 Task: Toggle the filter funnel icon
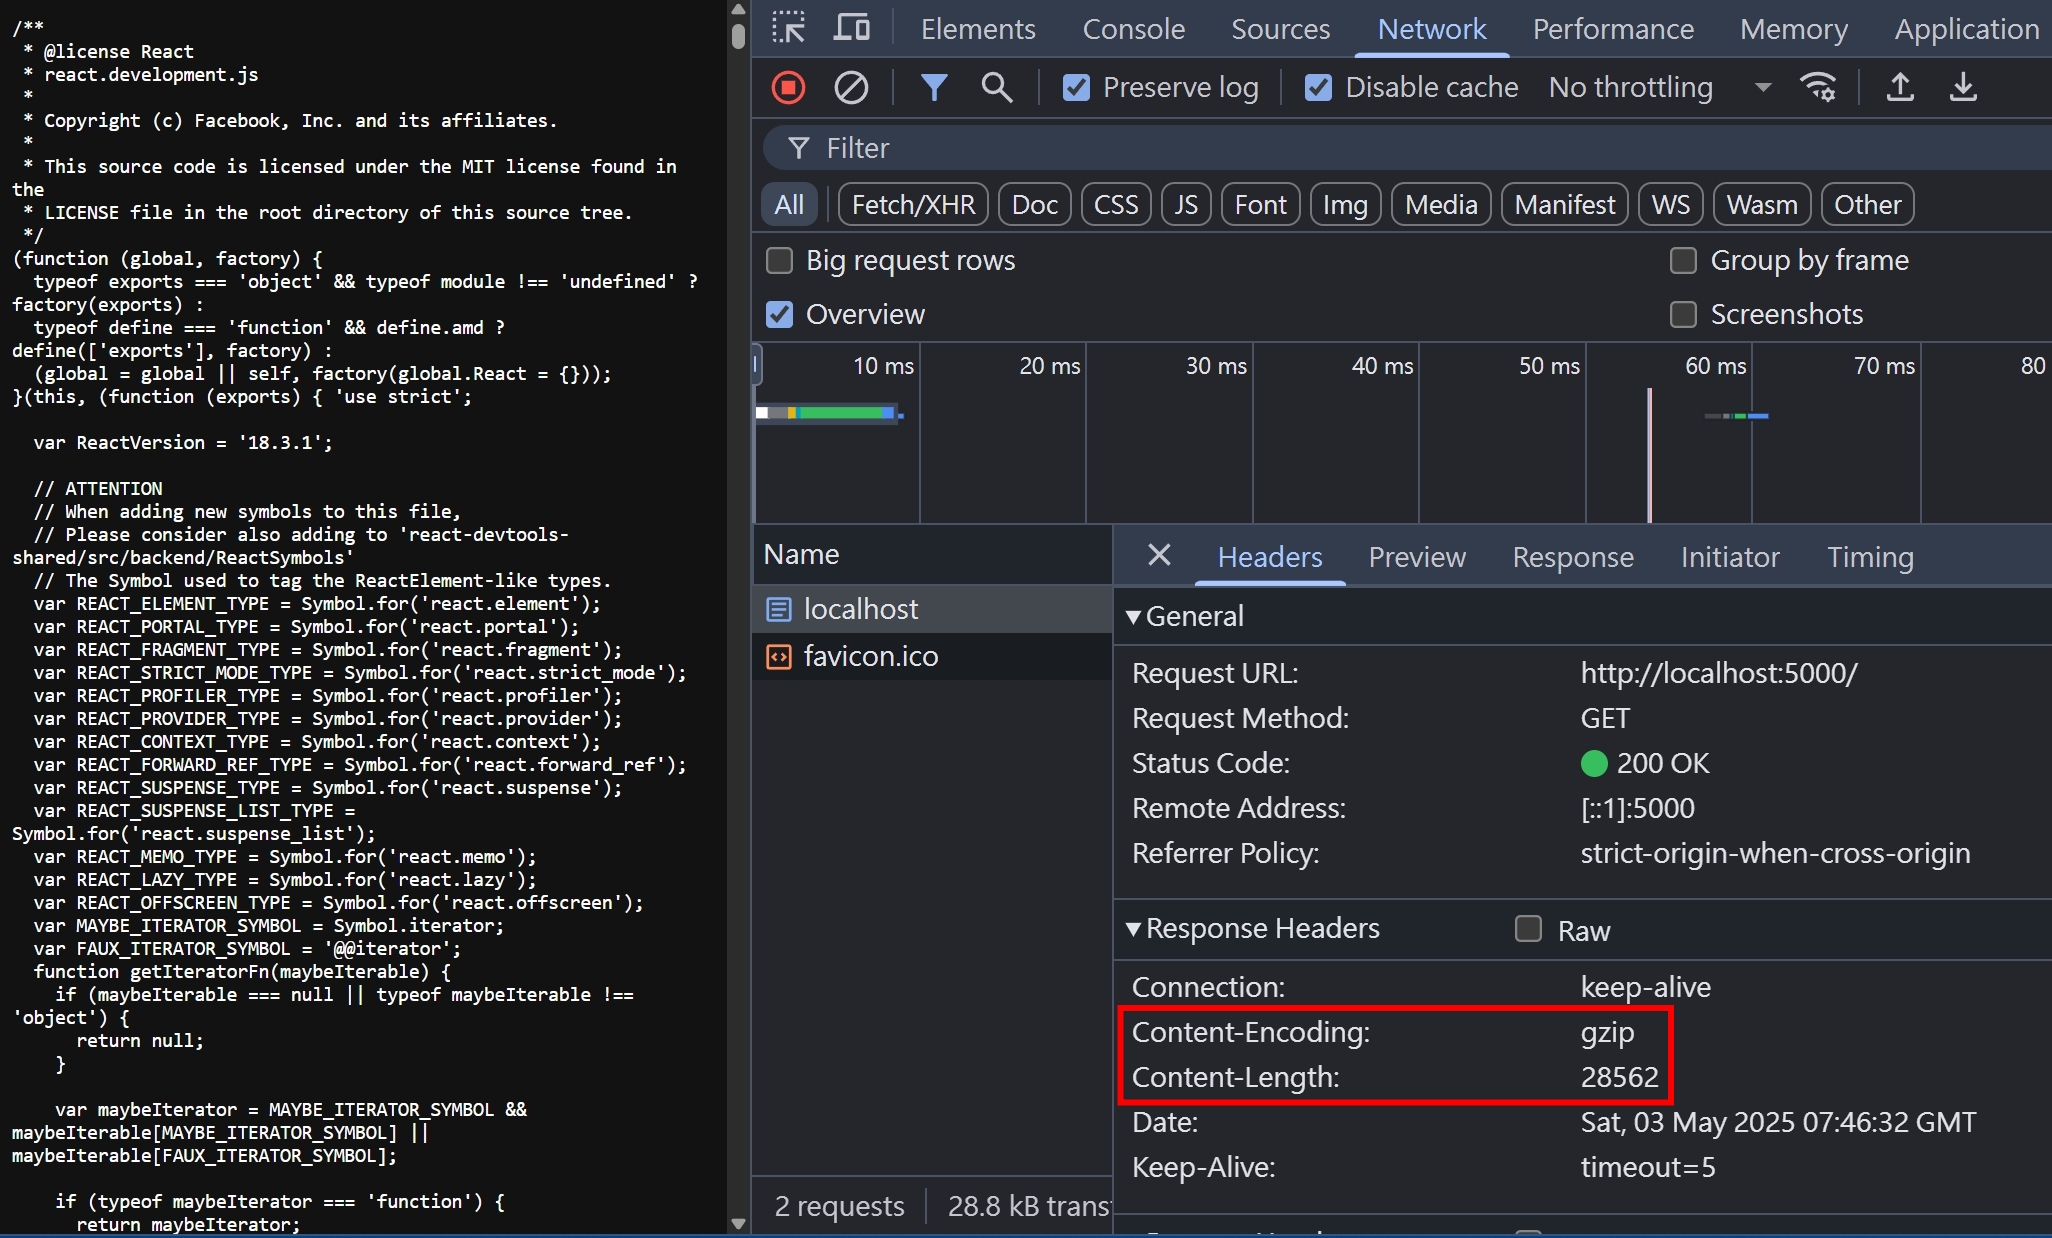[934, 88]
